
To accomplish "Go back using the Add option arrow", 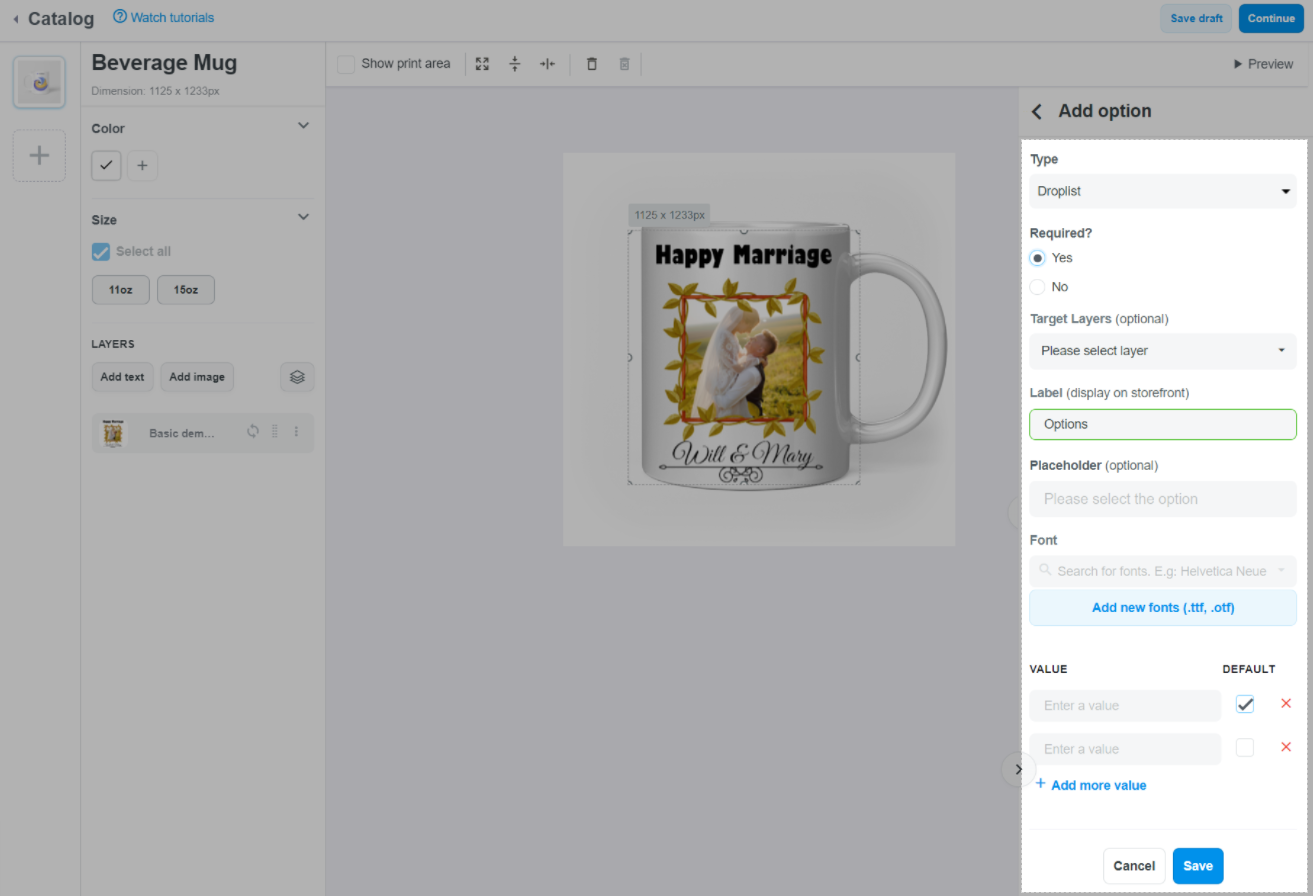I will pos(1037,111).
